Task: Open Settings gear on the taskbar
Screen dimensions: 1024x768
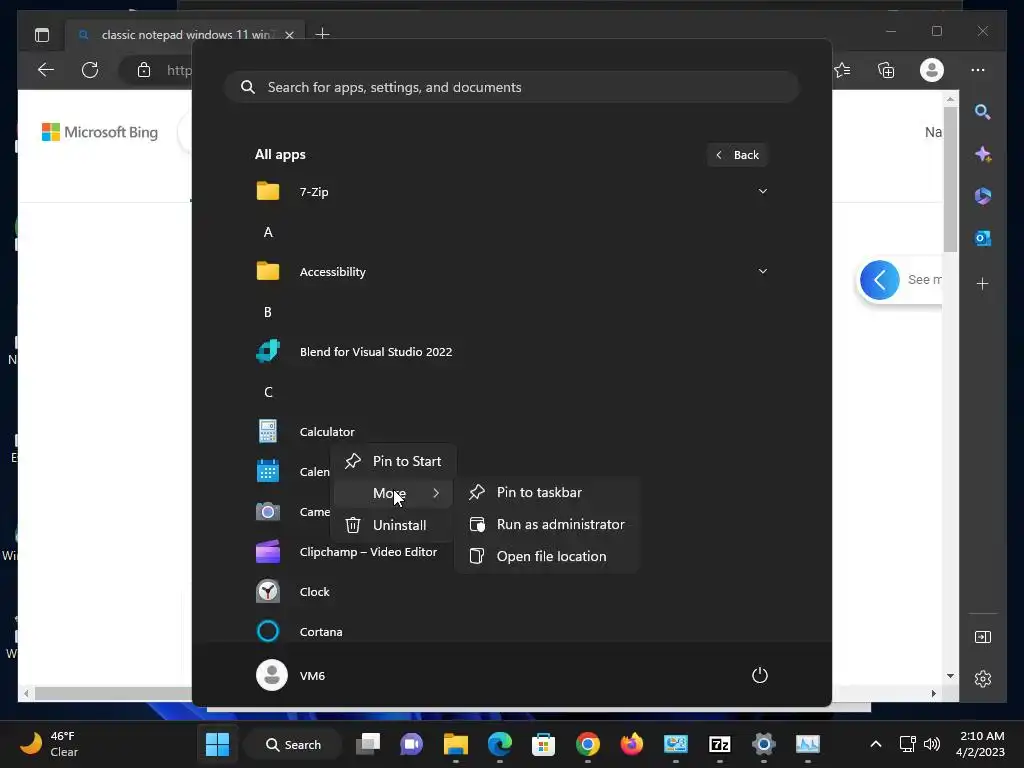Action: [x=763, y=744]
